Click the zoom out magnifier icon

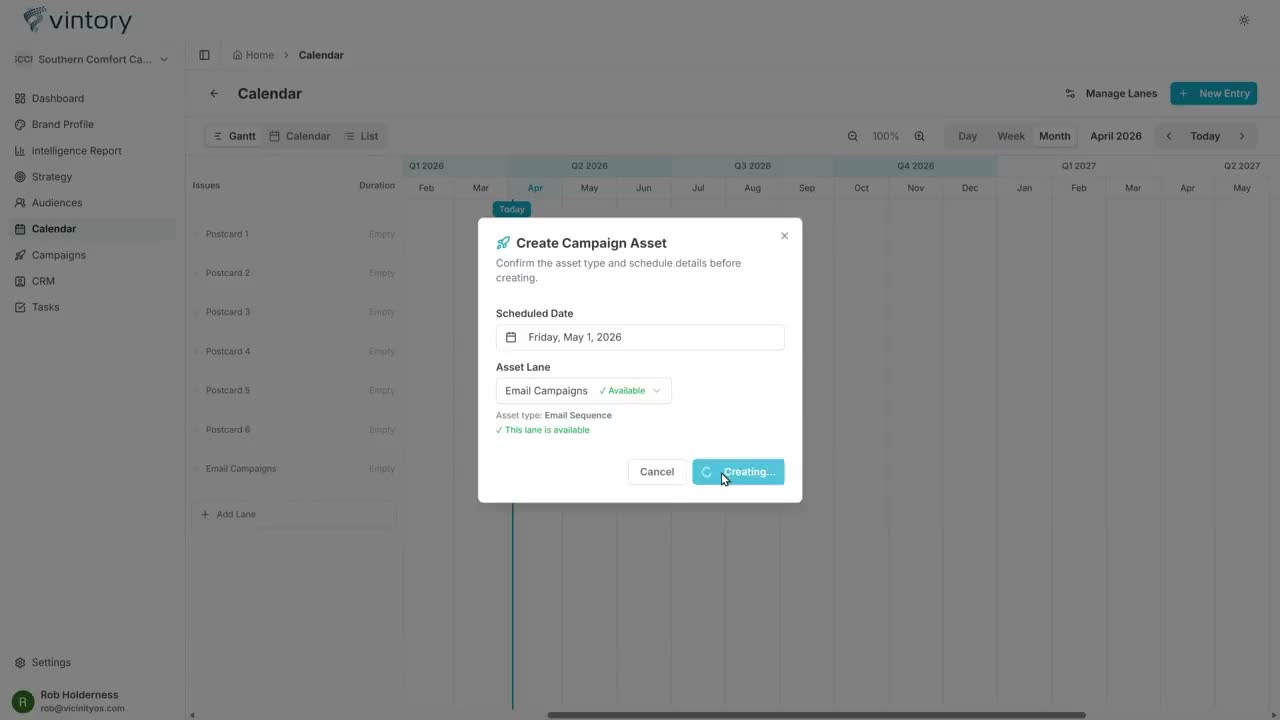click(853, 136)
